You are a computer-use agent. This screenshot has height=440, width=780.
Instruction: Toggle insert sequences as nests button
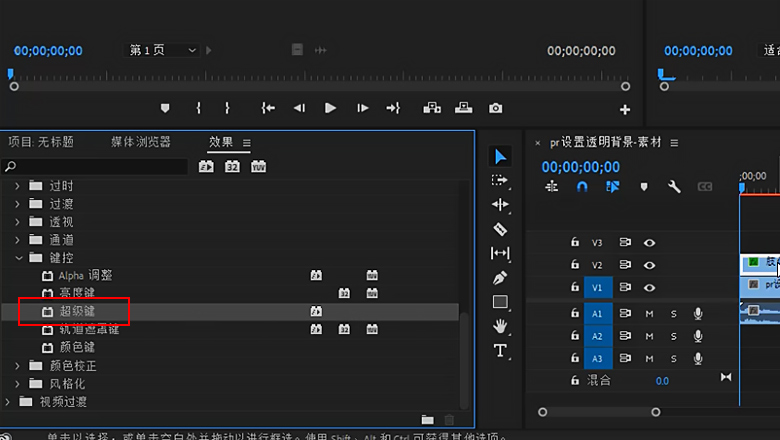[552, 187]
